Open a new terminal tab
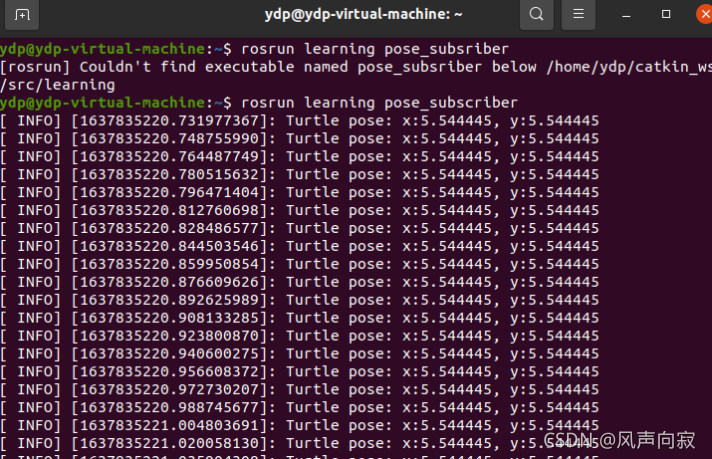The width and height of the screenshot is (712, 459). tap(22, 15)
